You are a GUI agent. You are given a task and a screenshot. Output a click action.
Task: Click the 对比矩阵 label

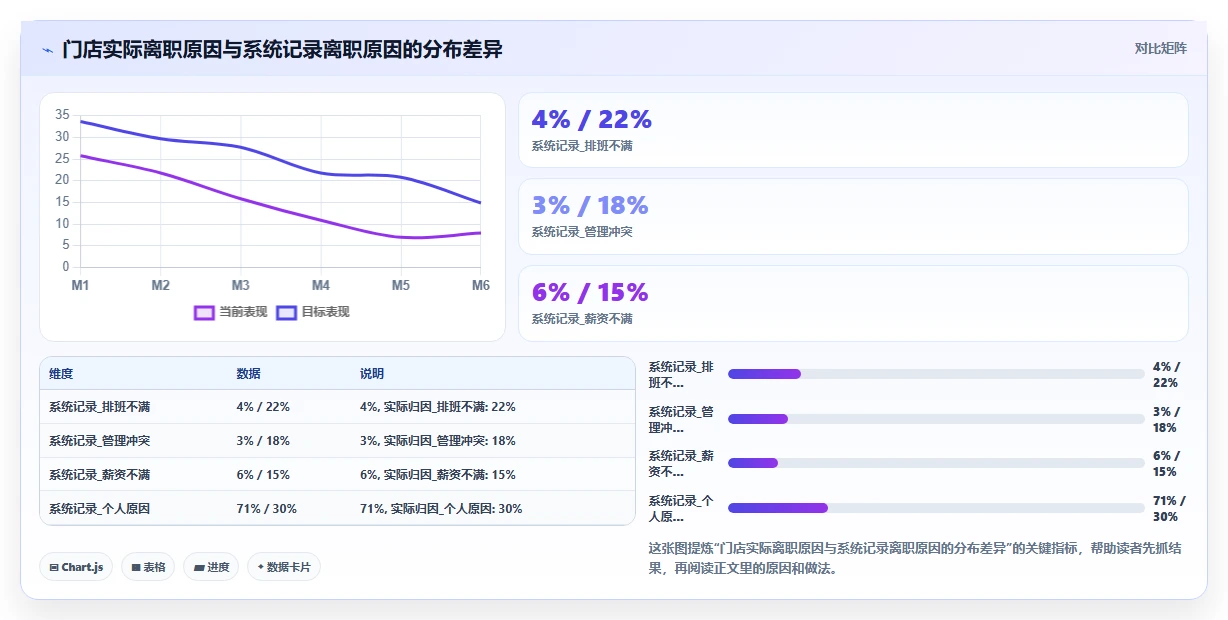[x=1160, y=48]
